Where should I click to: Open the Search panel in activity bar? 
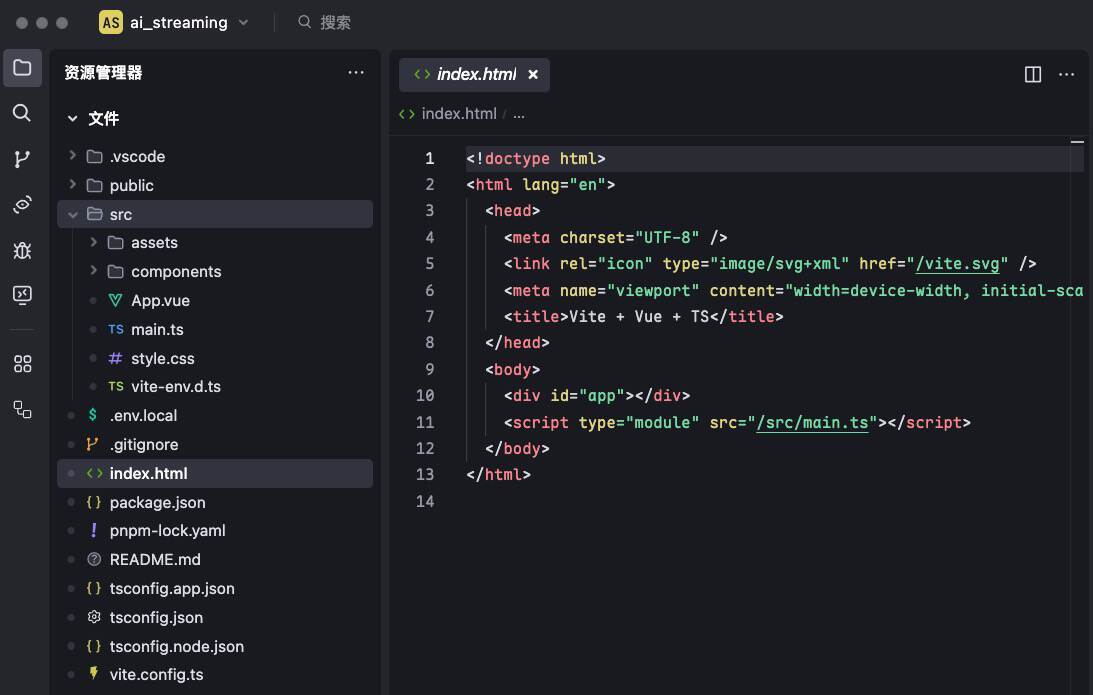(x=22, y=113)
